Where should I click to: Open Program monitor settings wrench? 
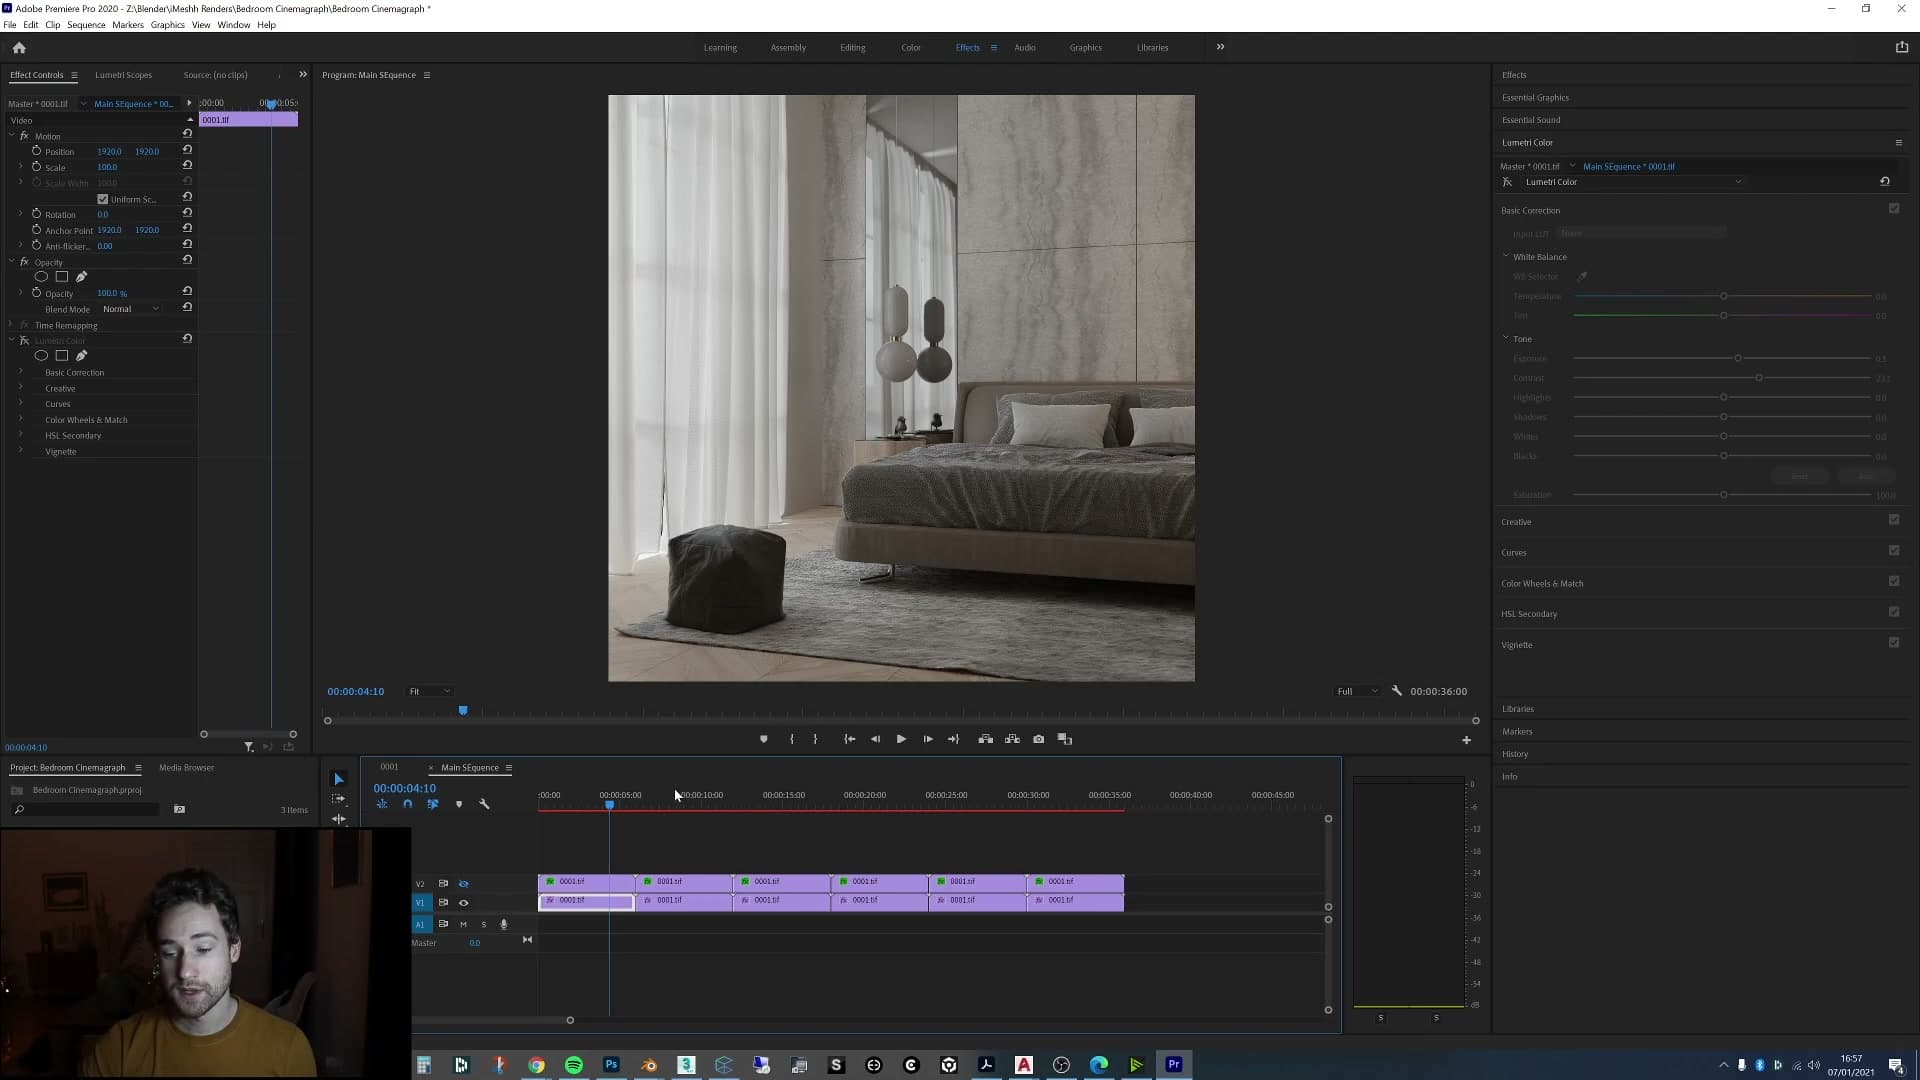[1397, 691]
